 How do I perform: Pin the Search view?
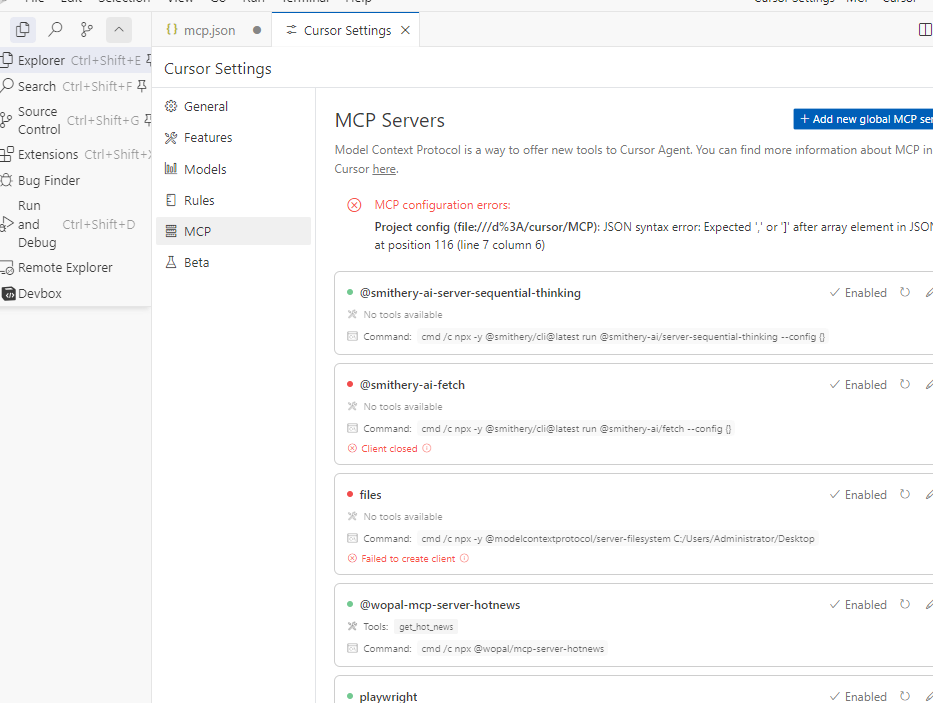click(142, 86)
